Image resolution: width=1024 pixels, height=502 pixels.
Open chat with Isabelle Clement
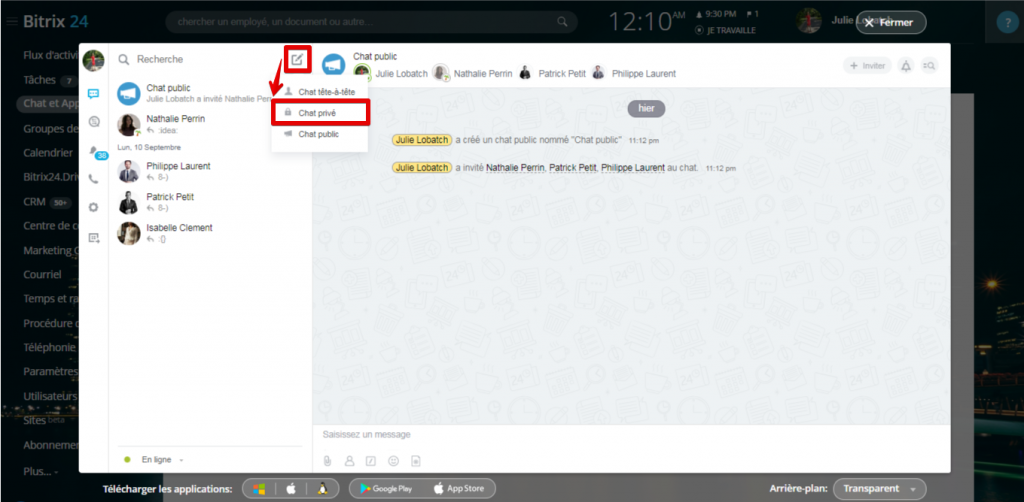[209, 233]
